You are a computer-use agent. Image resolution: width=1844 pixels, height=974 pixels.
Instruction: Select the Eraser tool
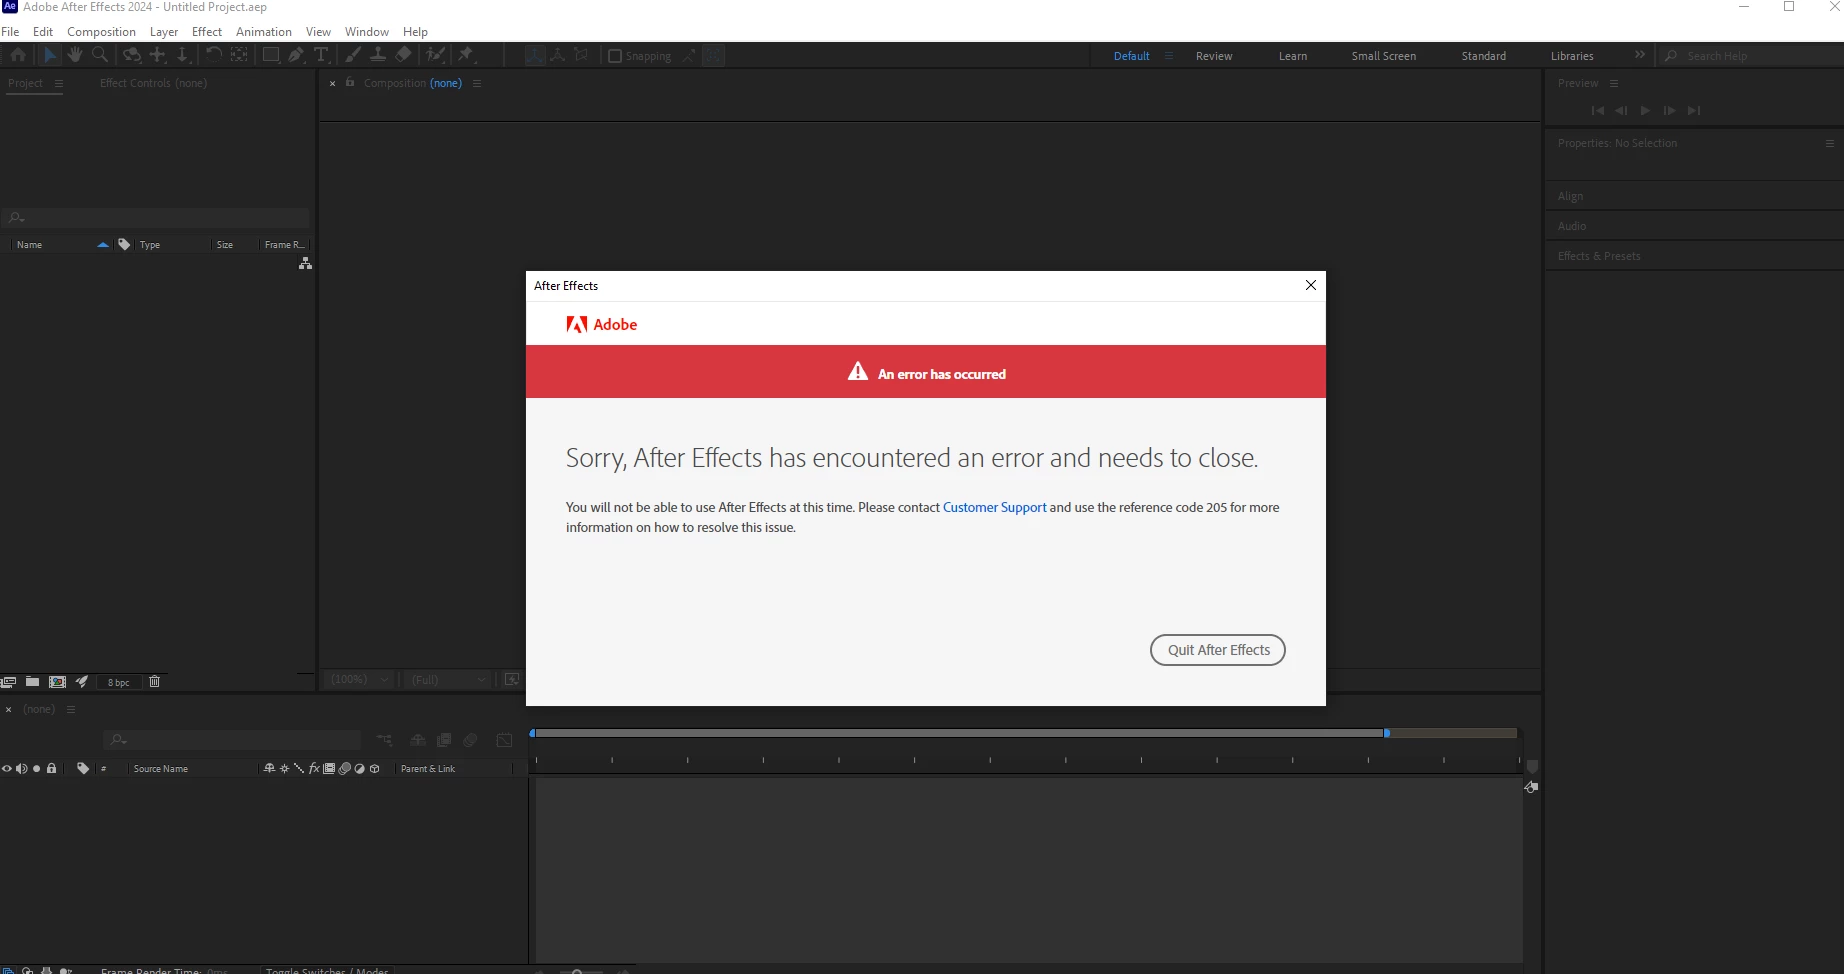[x=404, y=55]
